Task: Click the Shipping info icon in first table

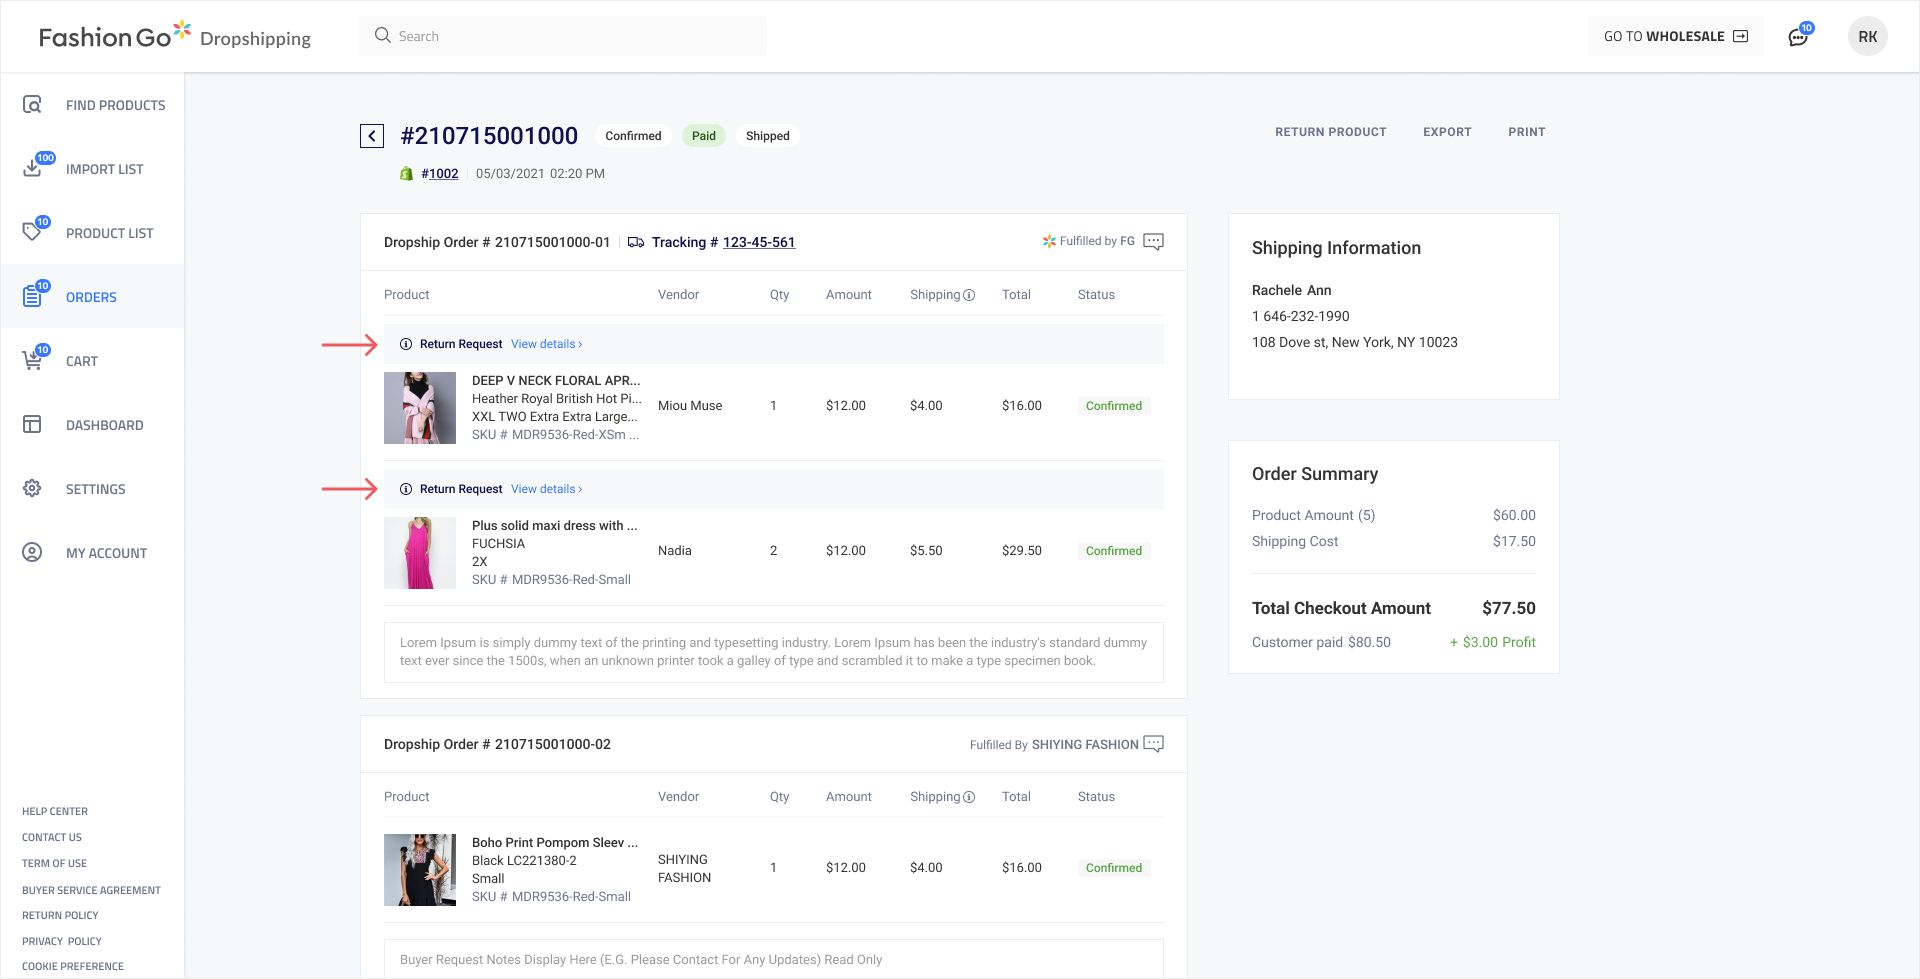Action: click(969, 295)
